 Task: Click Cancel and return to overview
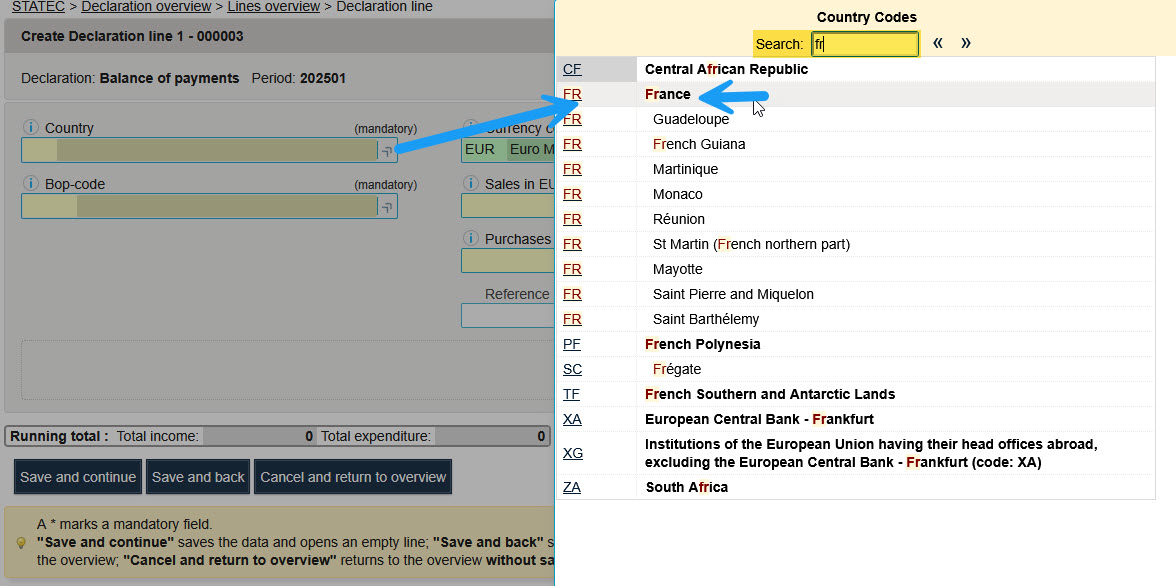(353, 477)
